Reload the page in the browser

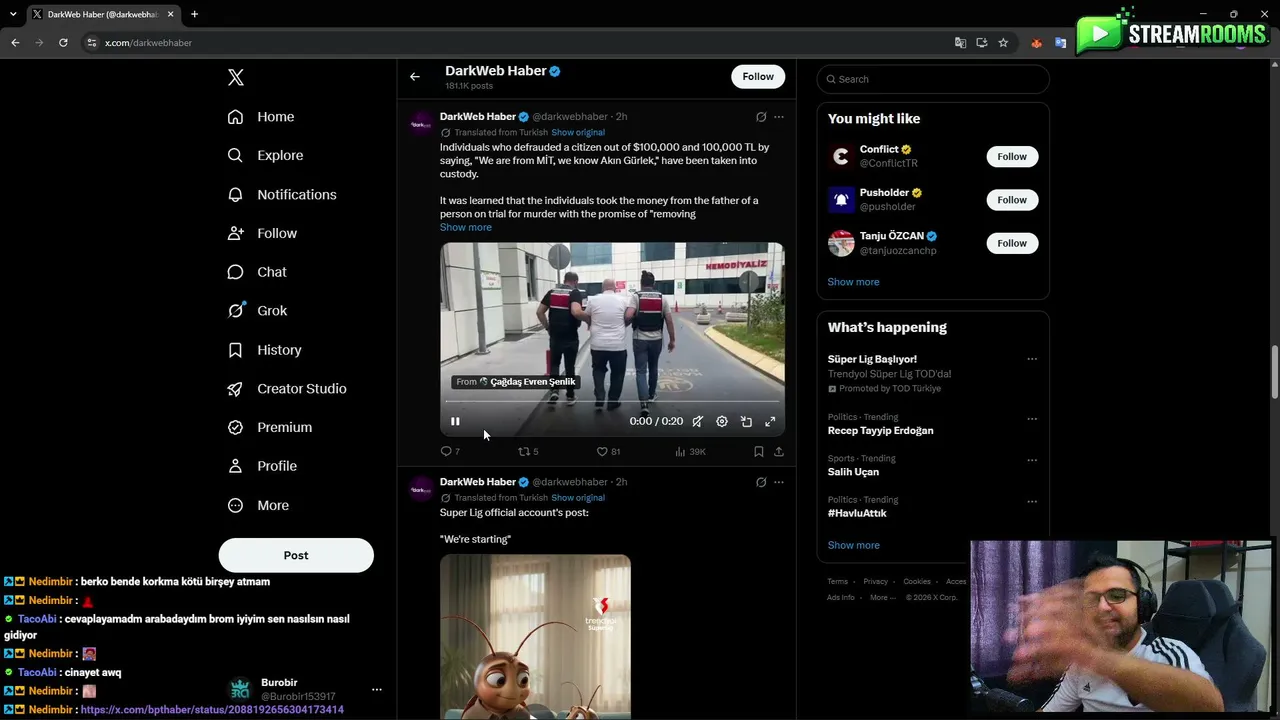tap(63, 43)
